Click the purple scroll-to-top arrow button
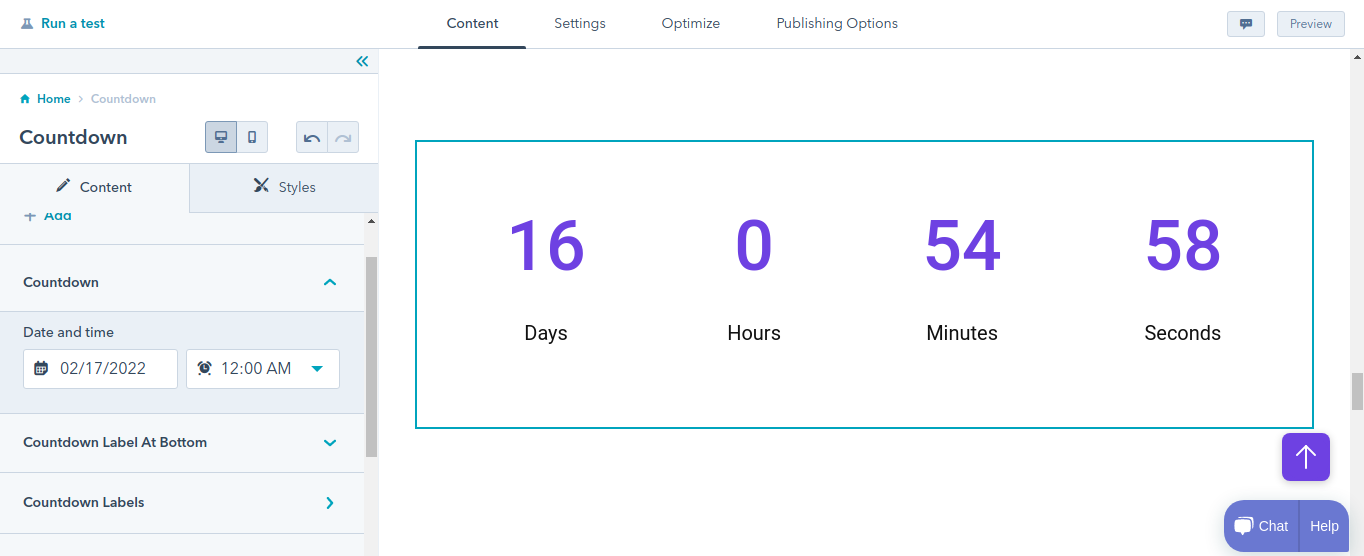 coord(1305,457)
